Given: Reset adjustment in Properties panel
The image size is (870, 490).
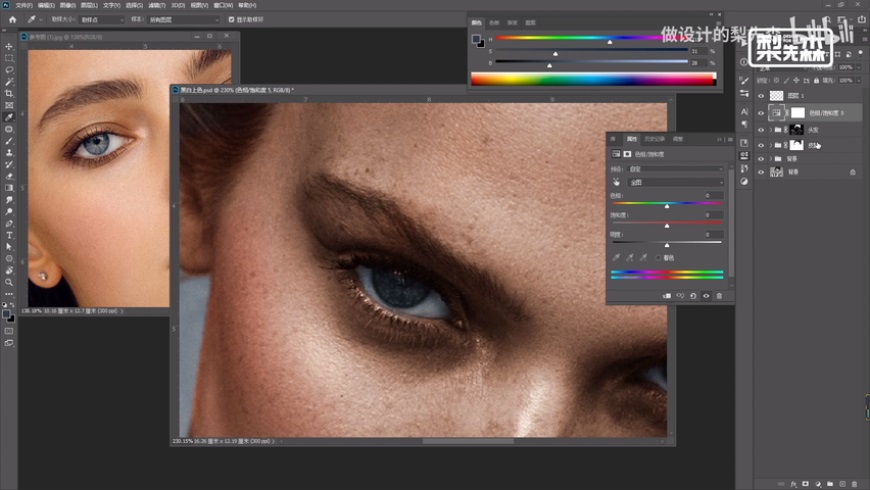Looking at the screenshot, I should pos(693,296).
